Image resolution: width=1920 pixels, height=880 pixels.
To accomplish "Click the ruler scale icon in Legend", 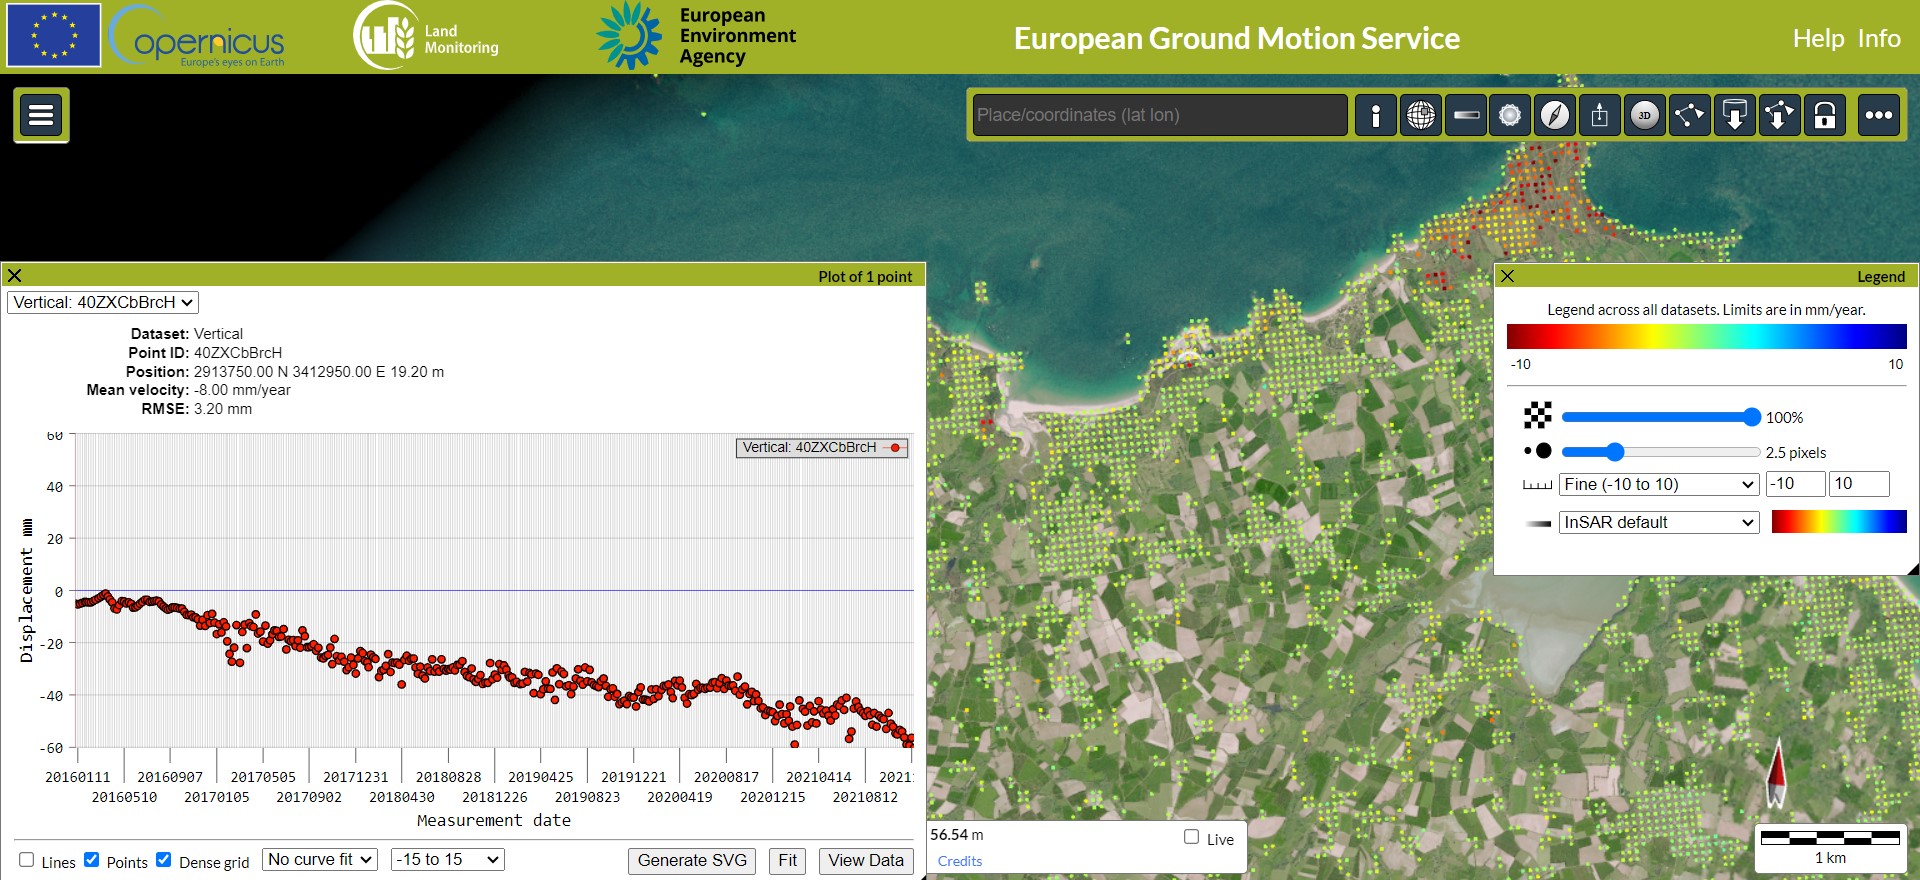I will coord(1537,485).
